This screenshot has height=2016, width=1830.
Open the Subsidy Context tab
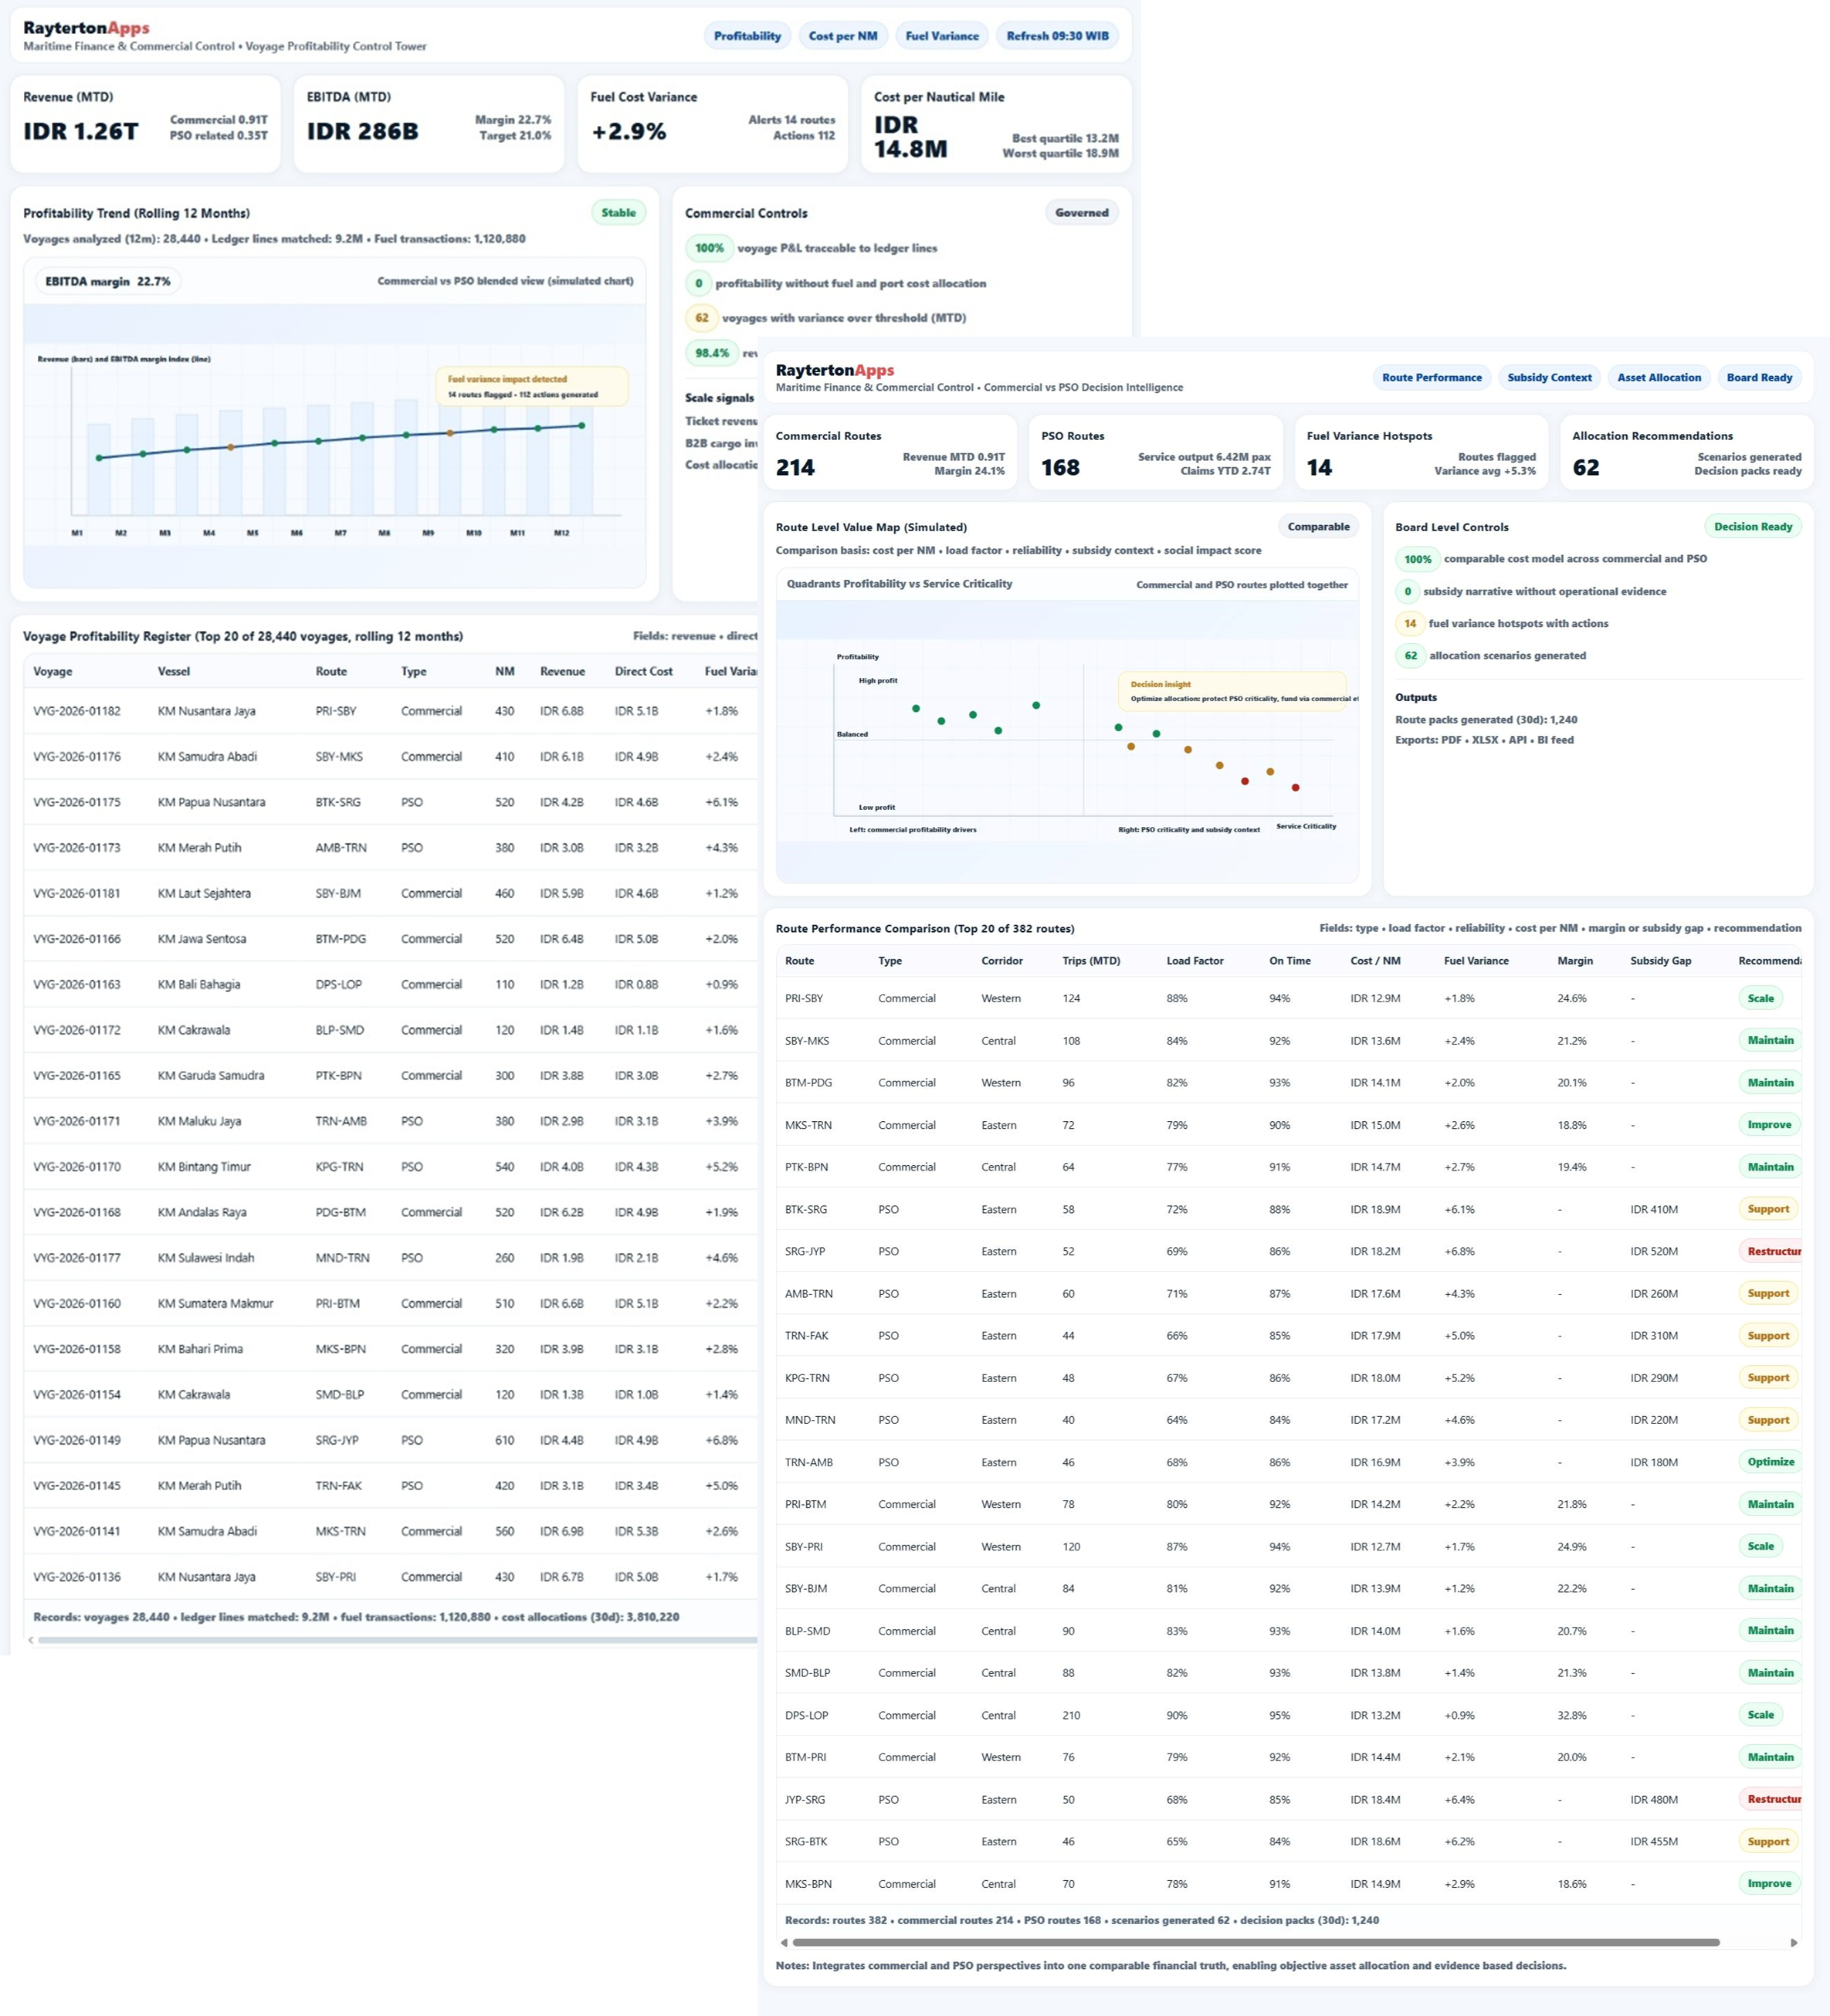point(1548,377)
